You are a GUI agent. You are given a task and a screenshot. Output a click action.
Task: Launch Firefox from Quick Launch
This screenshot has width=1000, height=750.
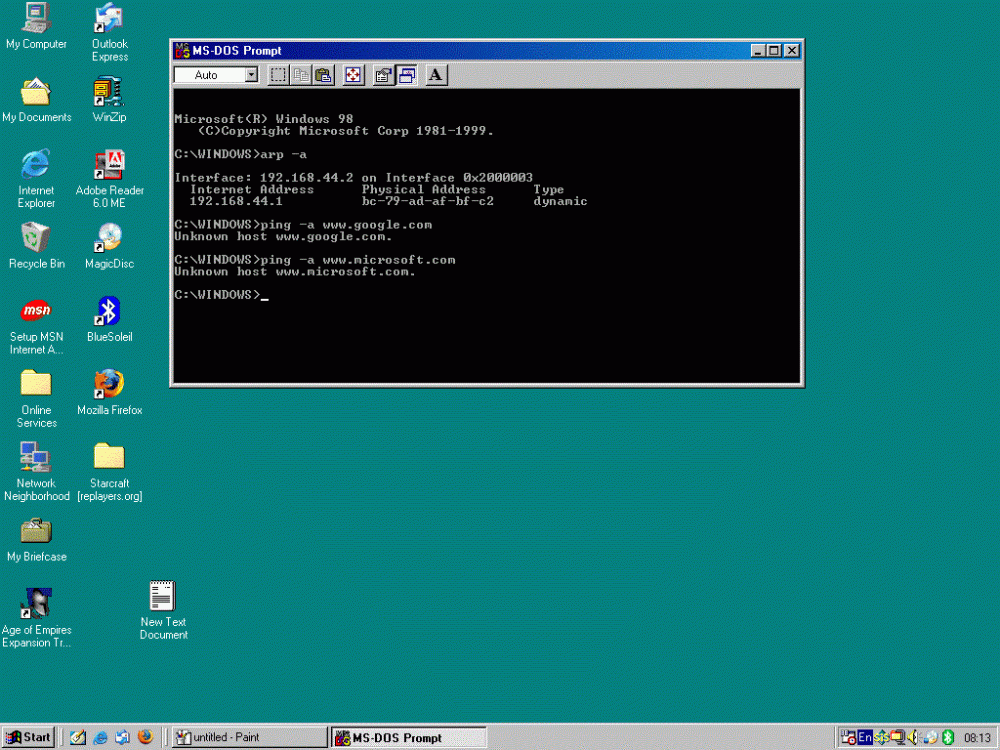[x=145, y=737]
